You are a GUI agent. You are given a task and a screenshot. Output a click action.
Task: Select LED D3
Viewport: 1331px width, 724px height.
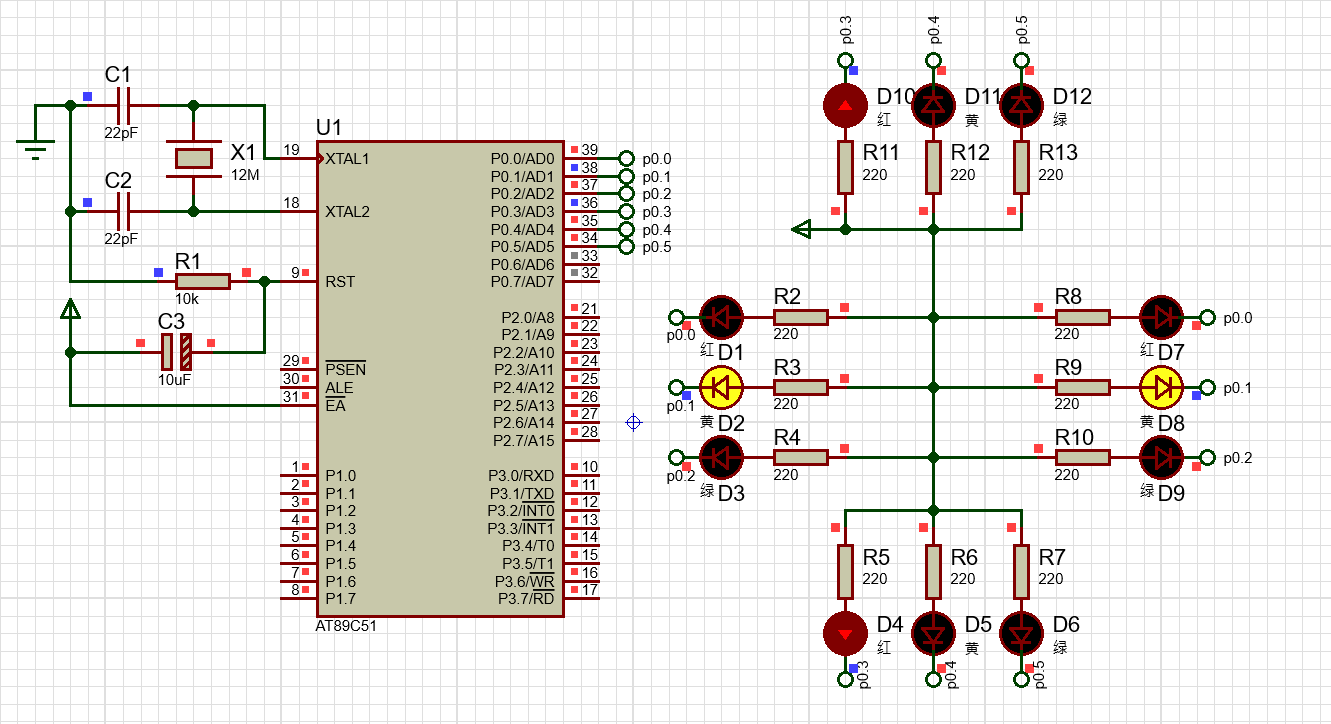pyautogui.click(x=722, y=457)
